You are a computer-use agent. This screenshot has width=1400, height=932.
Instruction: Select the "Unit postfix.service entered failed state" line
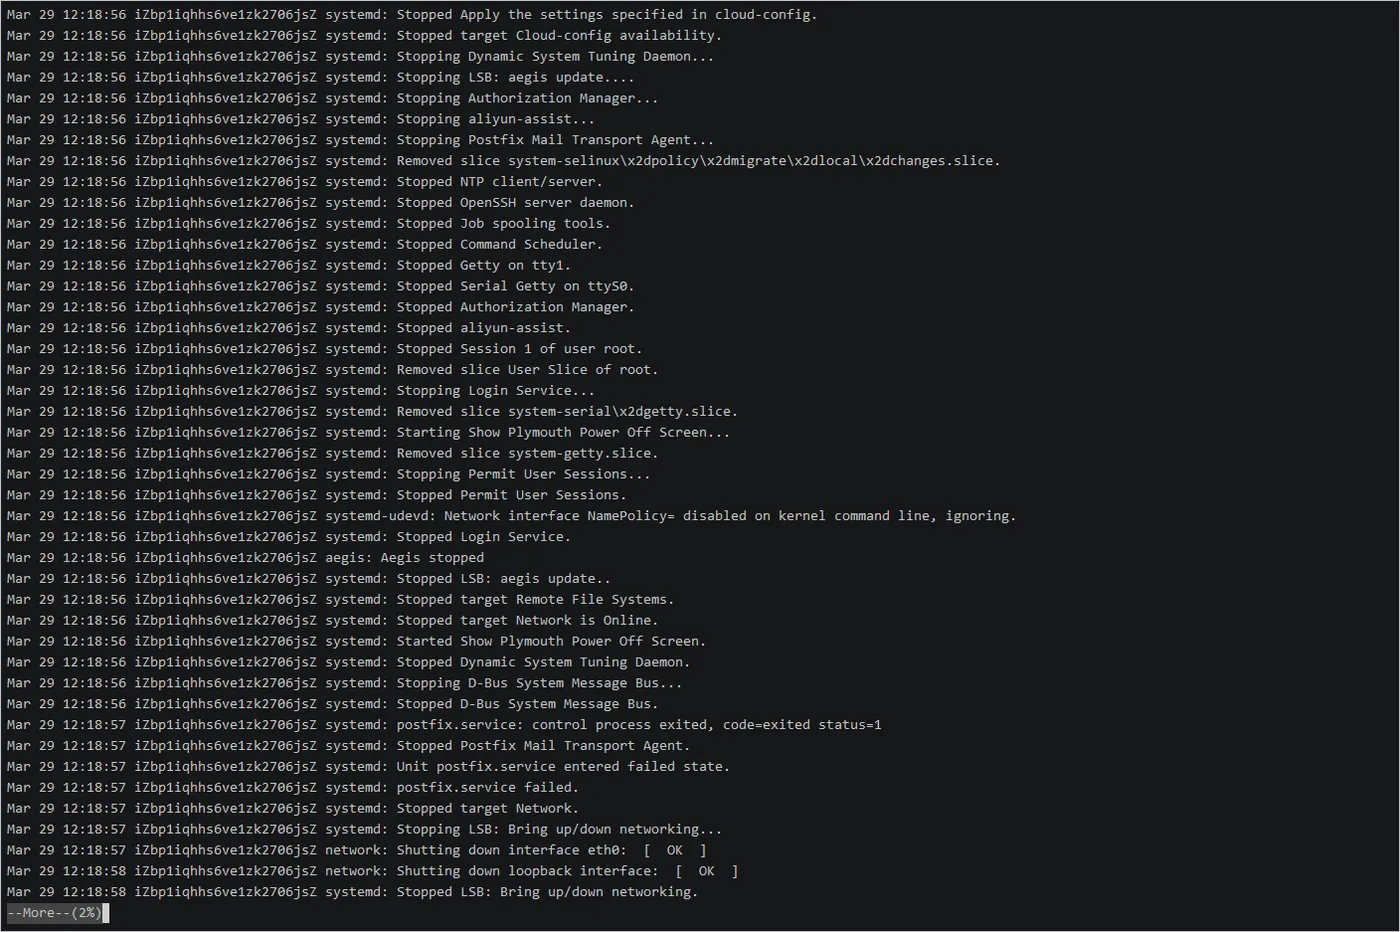562,766
